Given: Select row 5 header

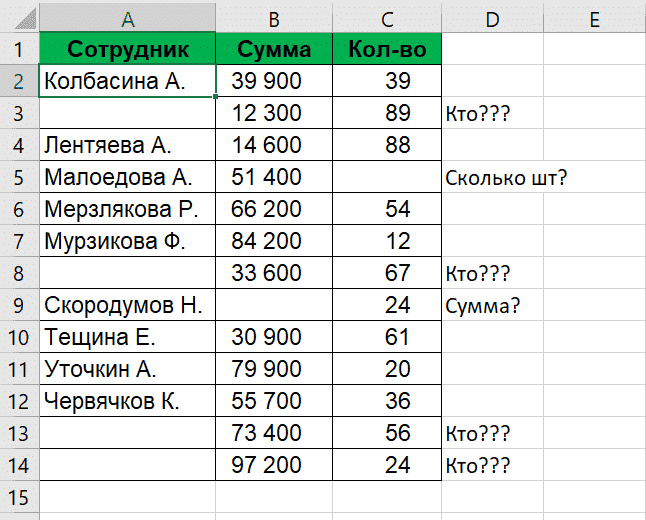Looking at the screenshot, I should click(x=19, y=177).
